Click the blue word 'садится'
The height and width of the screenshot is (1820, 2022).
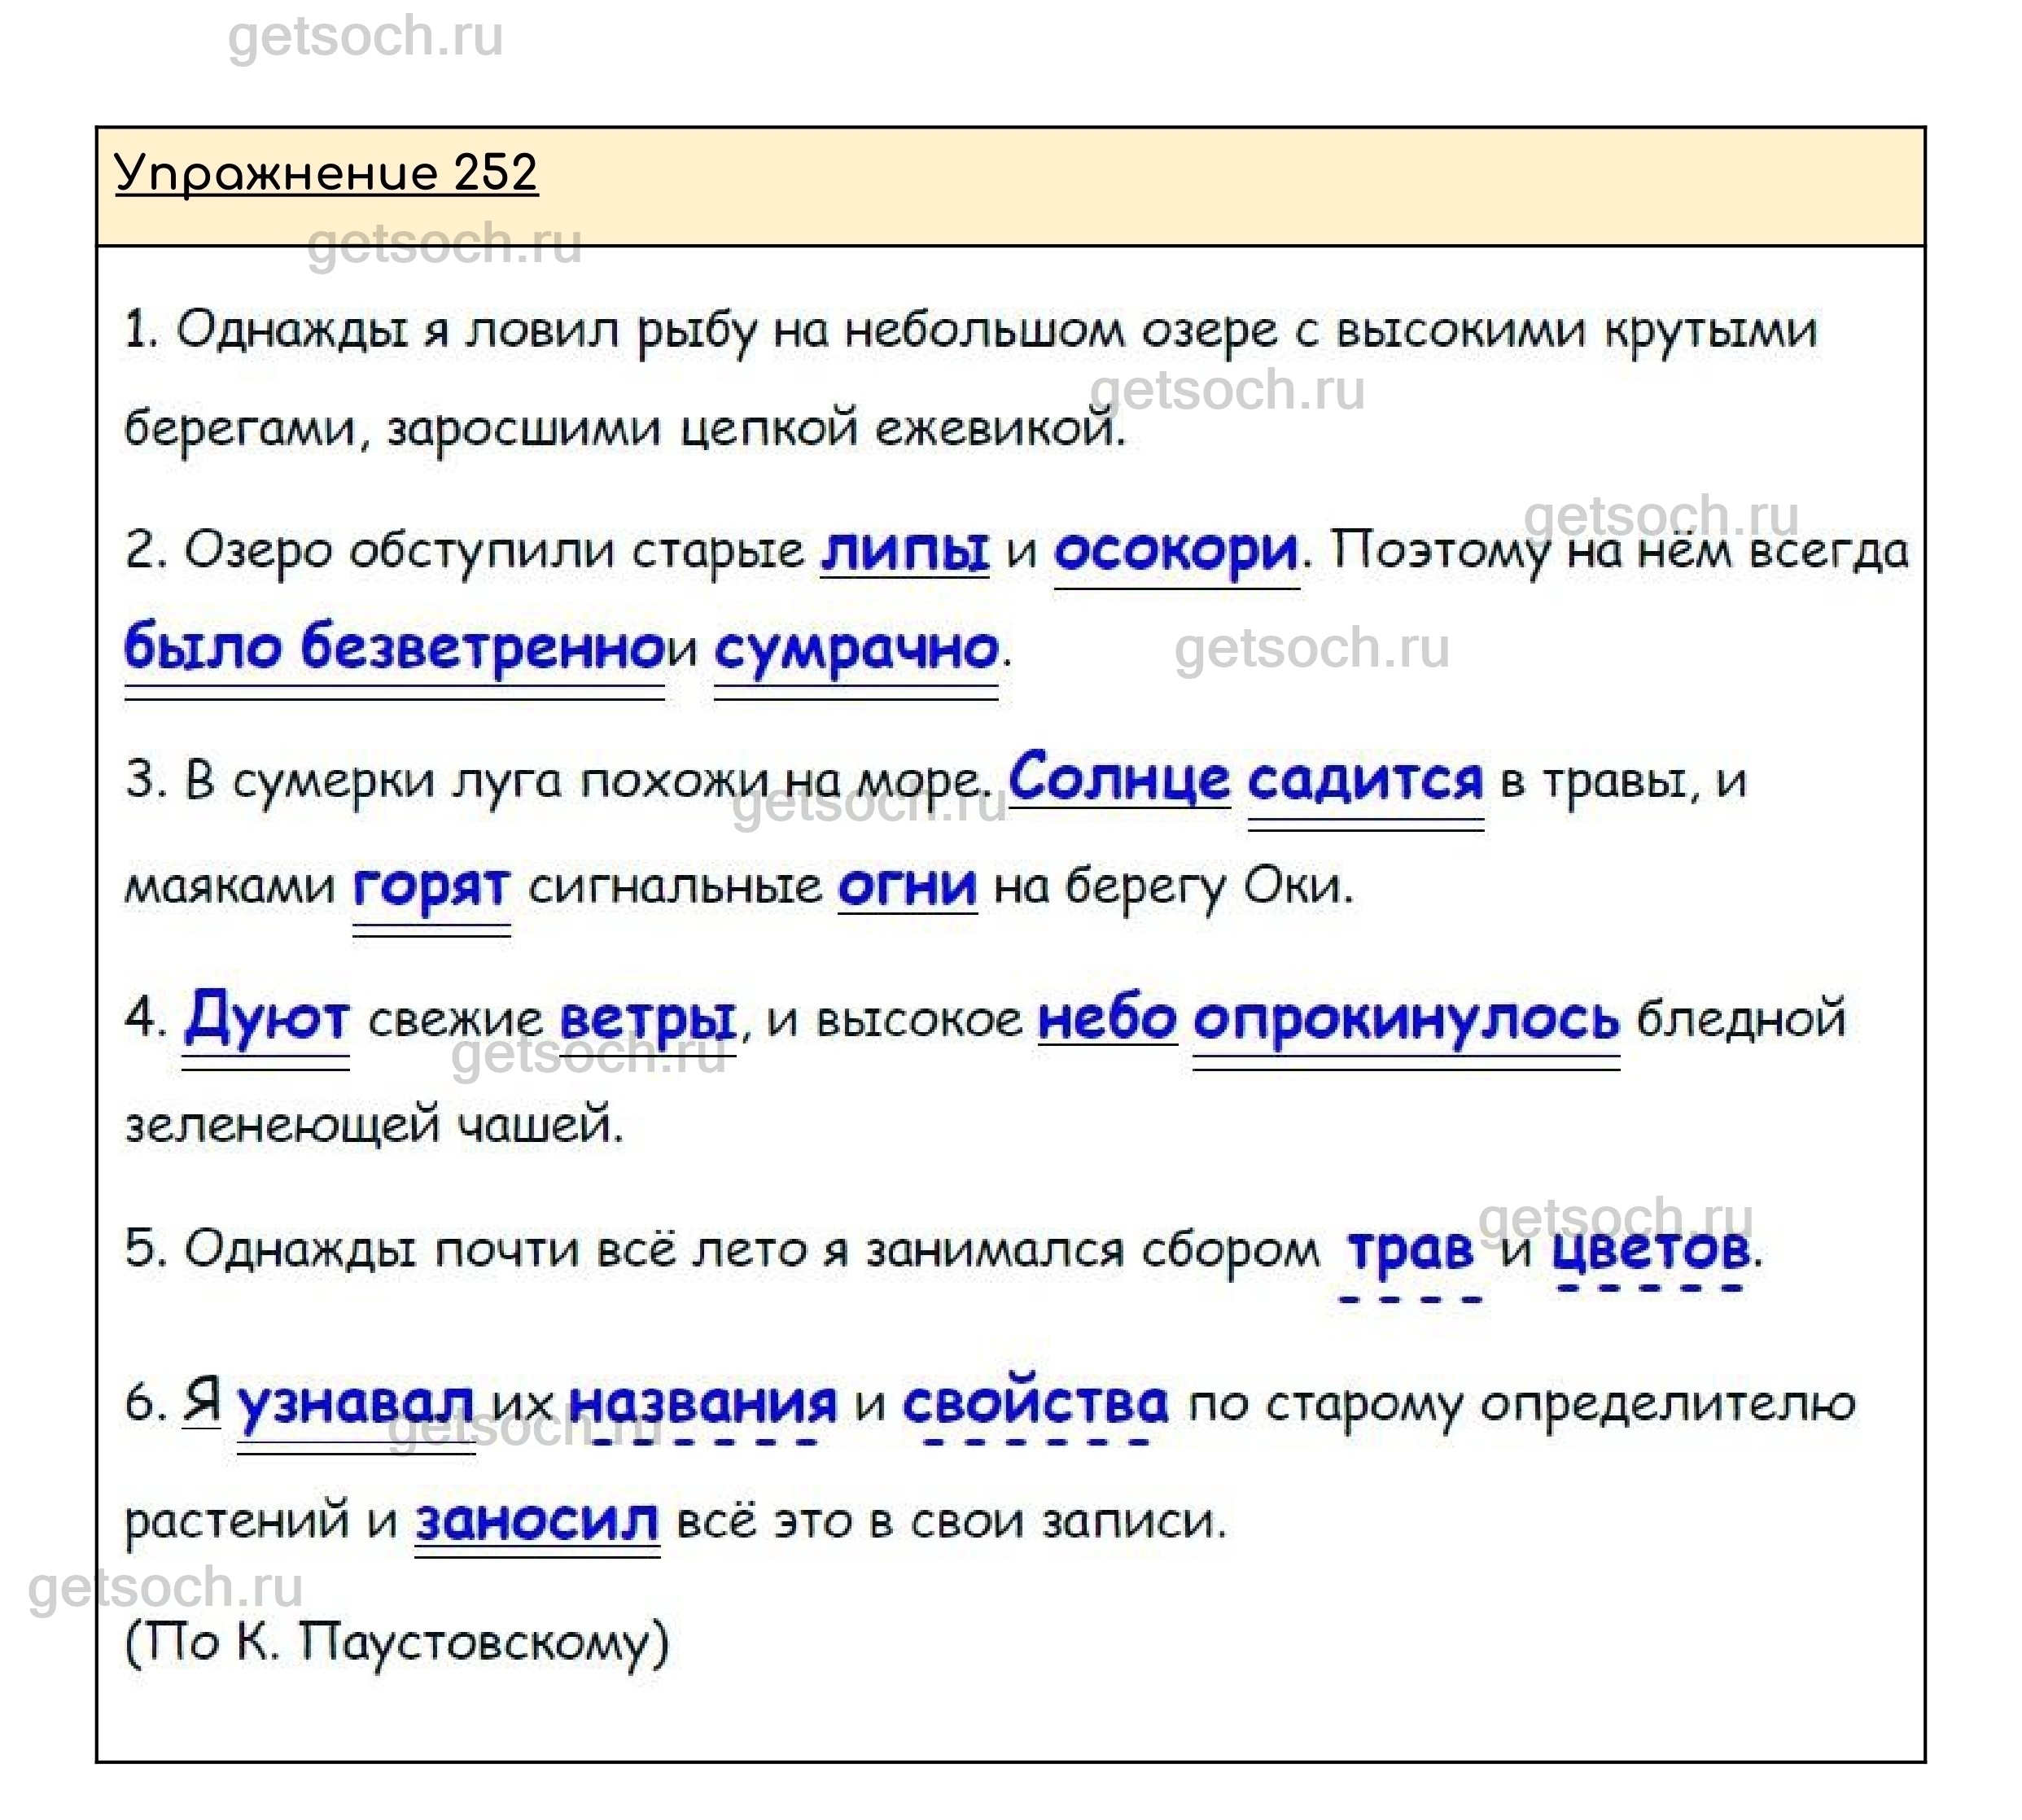pos(1365,779)
